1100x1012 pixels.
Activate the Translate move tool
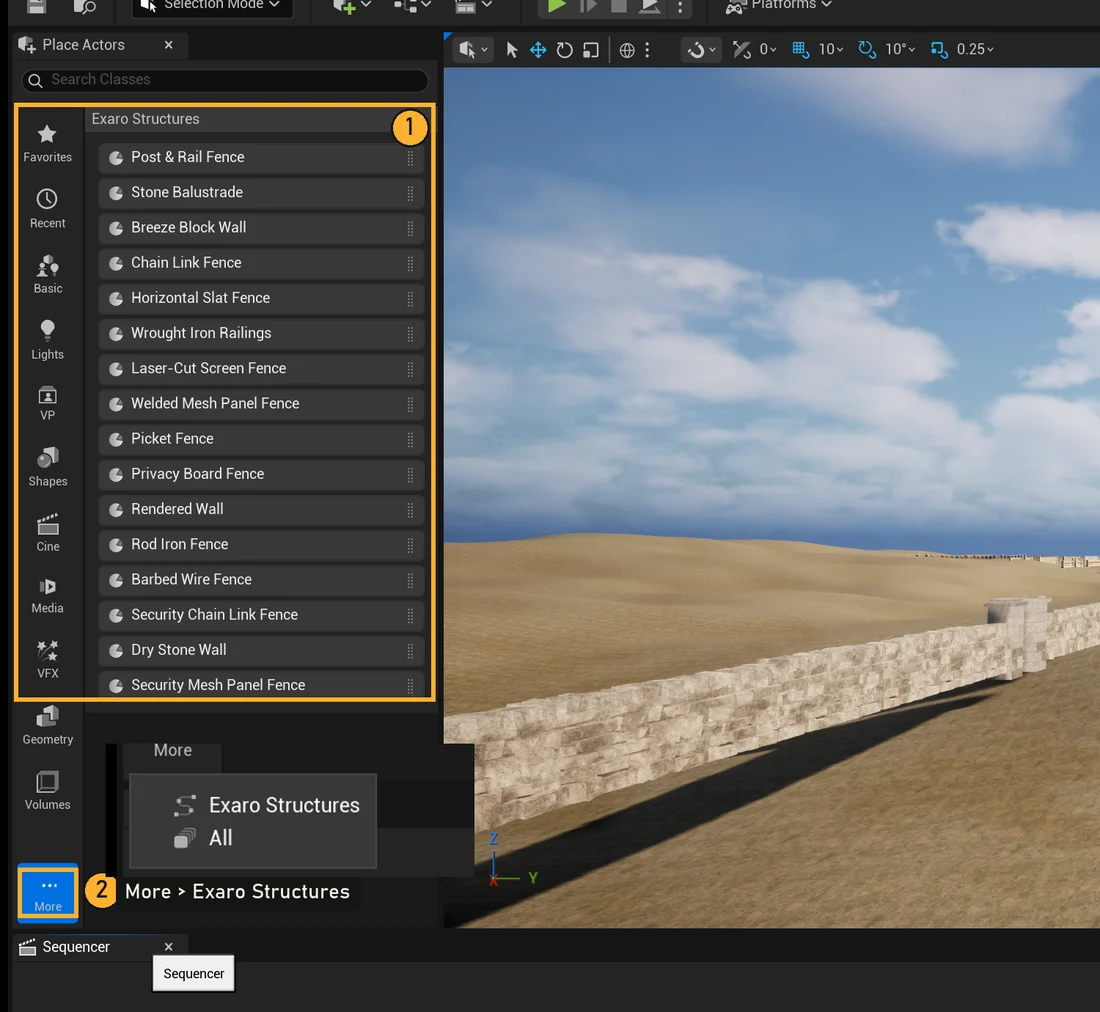click(x=538, y=50)
